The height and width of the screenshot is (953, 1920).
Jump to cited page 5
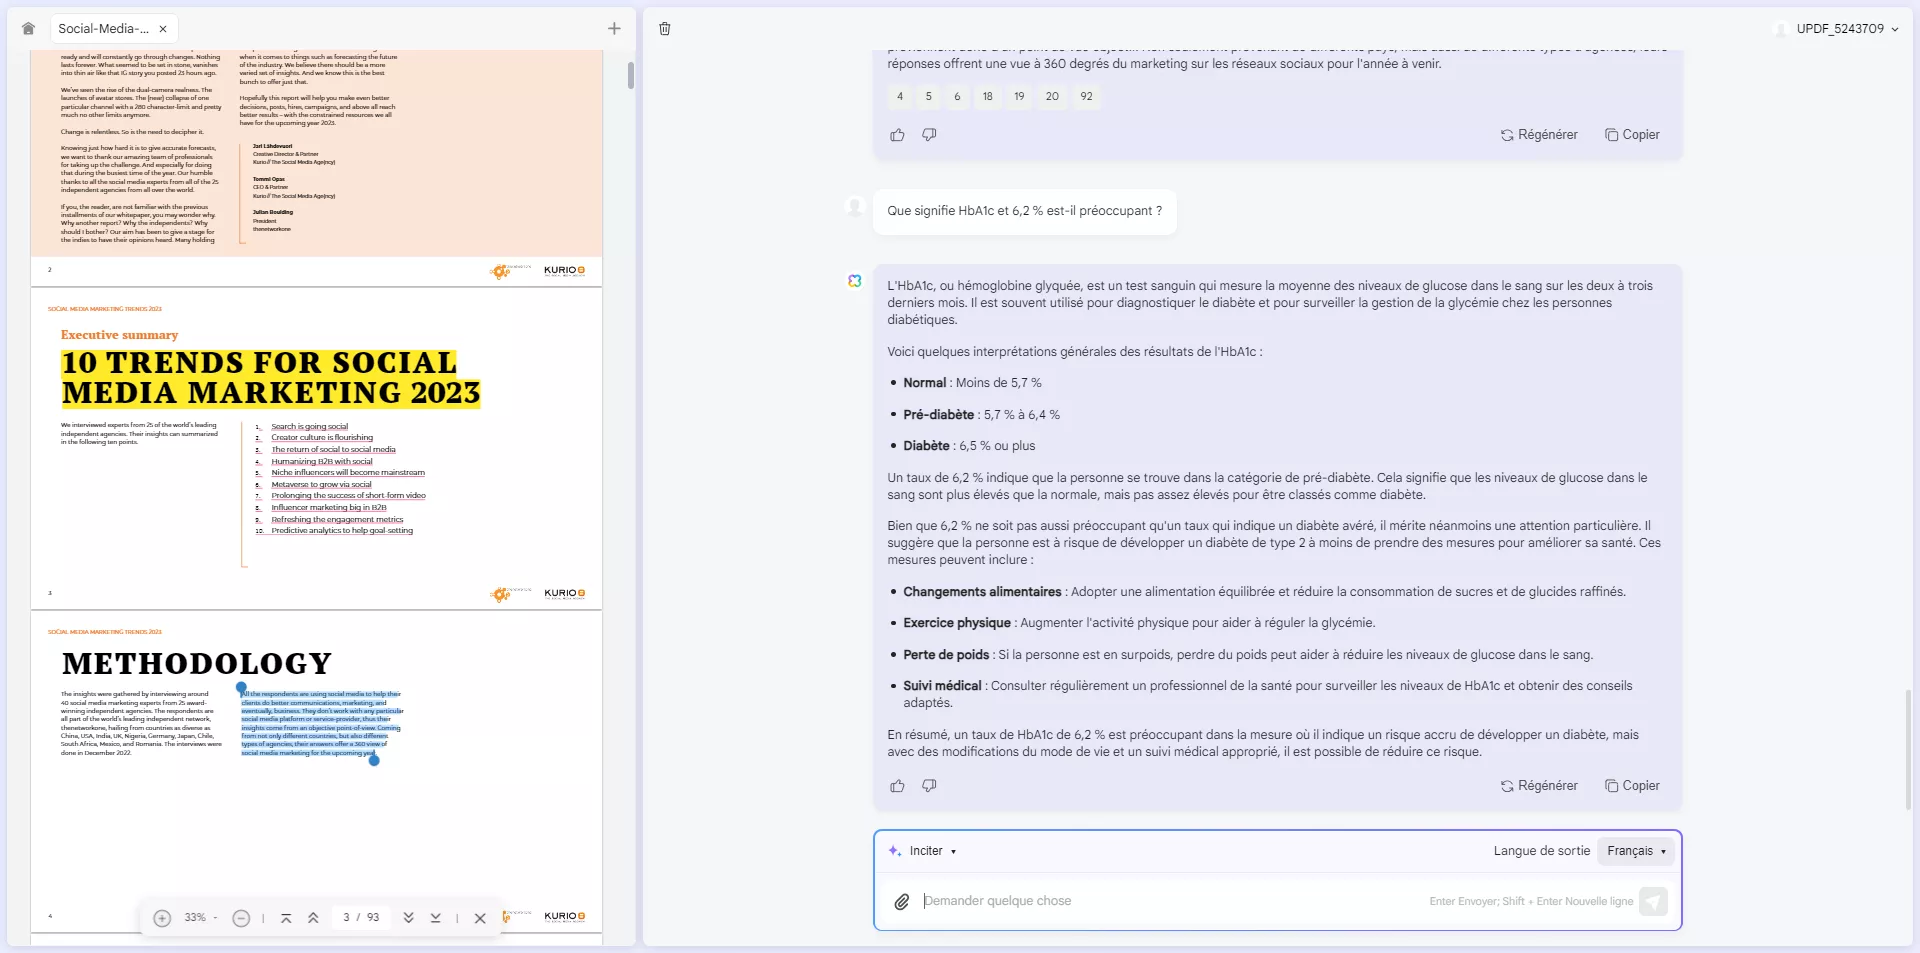click(x=929, y=97)
